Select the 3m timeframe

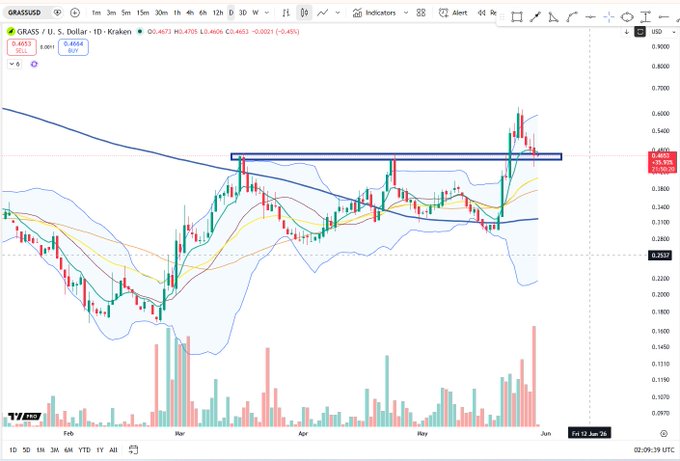point(111,13)
